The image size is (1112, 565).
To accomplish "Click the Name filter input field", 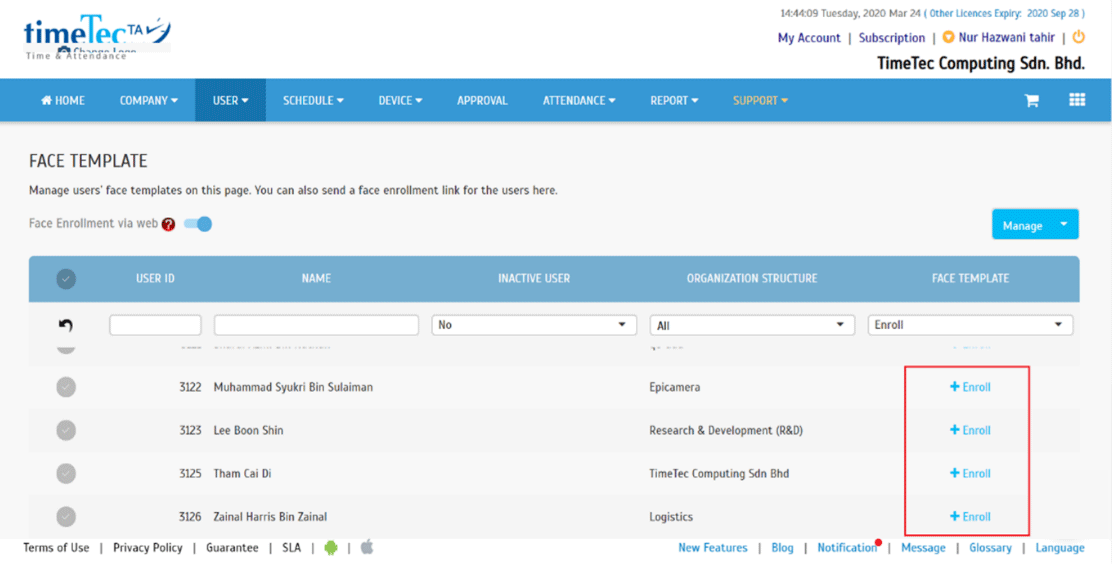I will (x=316, y=325).
